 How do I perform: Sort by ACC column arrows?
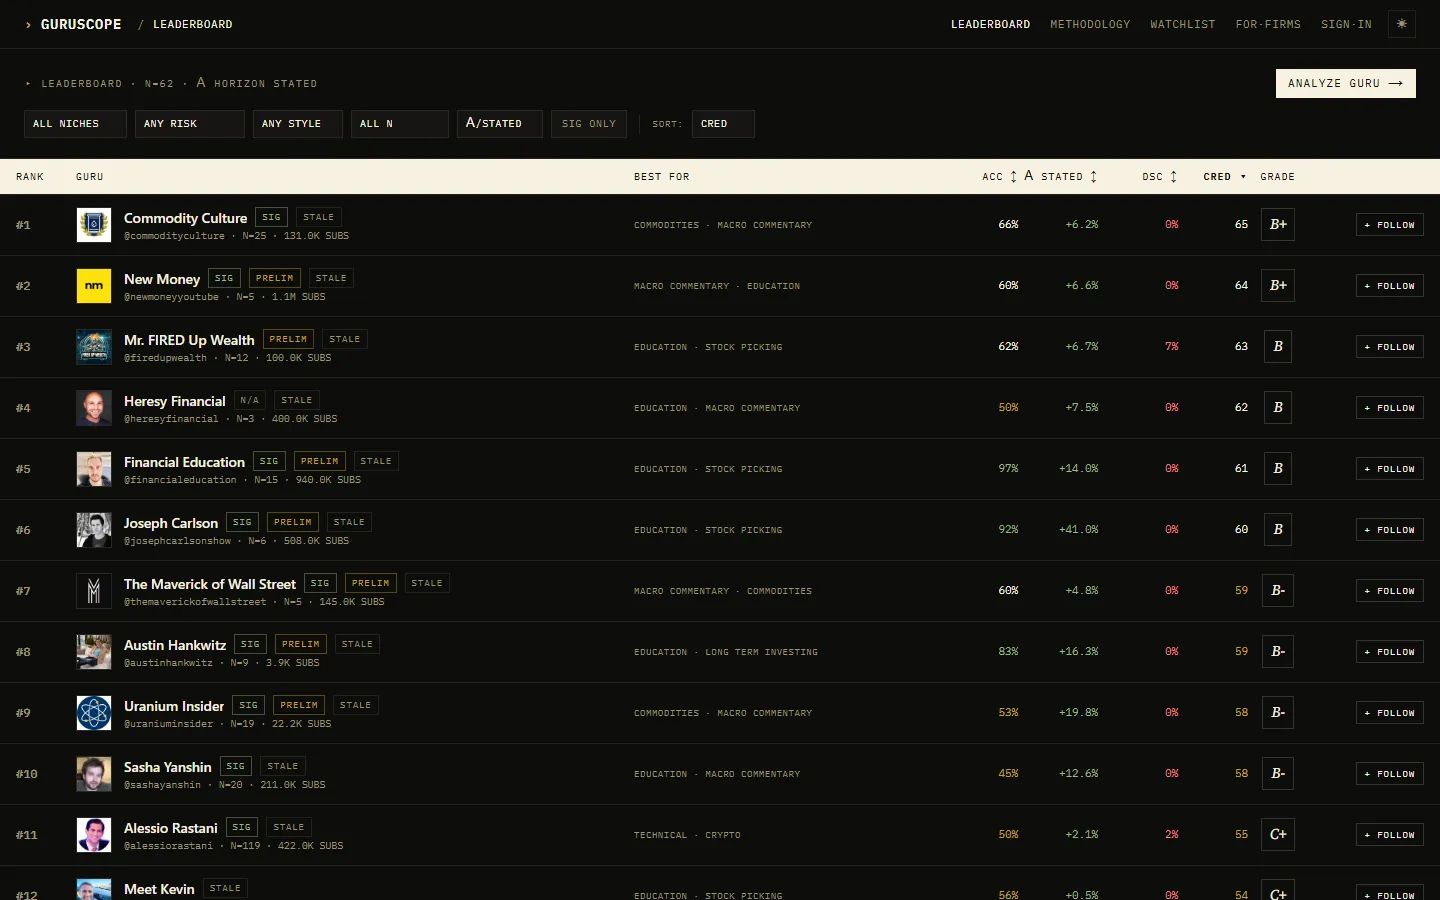click(x=1013, y=177)
